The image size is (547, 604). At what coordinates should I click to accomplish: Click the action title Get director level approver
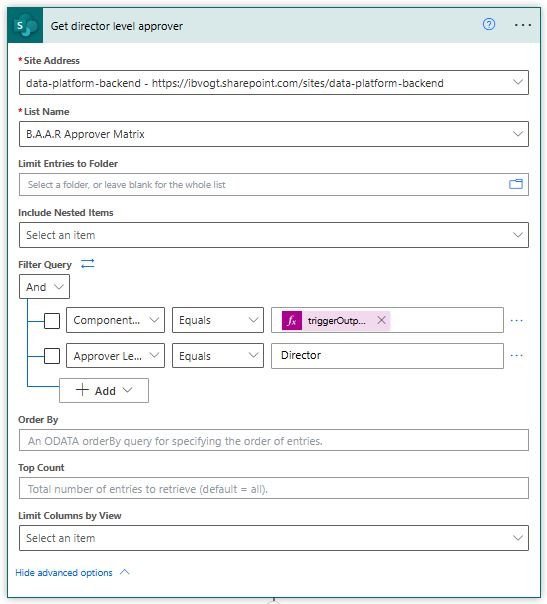point(117,26)
